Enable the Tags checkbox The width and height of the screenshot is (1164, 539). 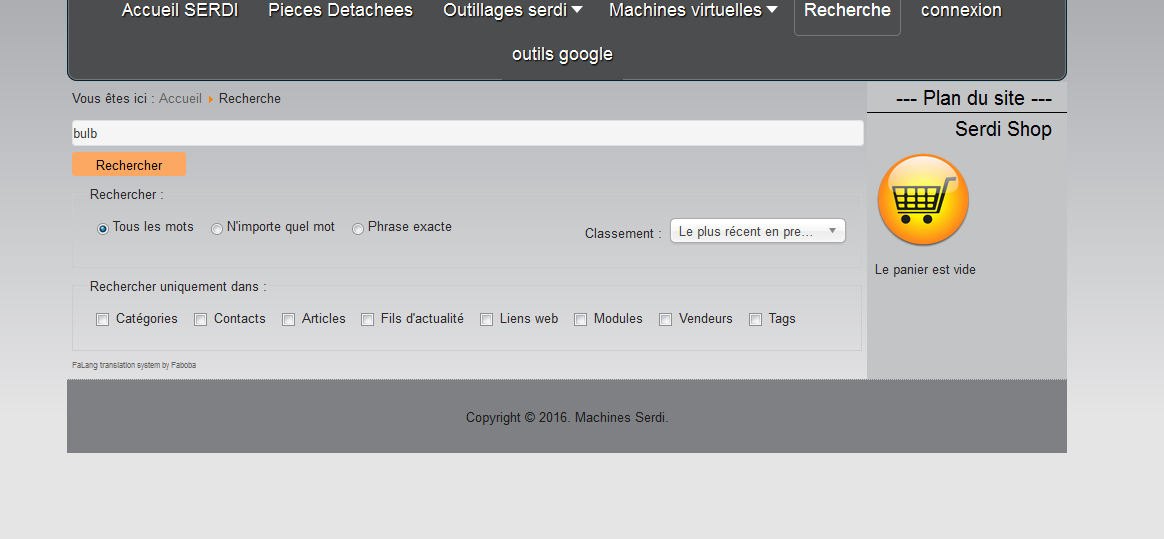tap(756, 320)
